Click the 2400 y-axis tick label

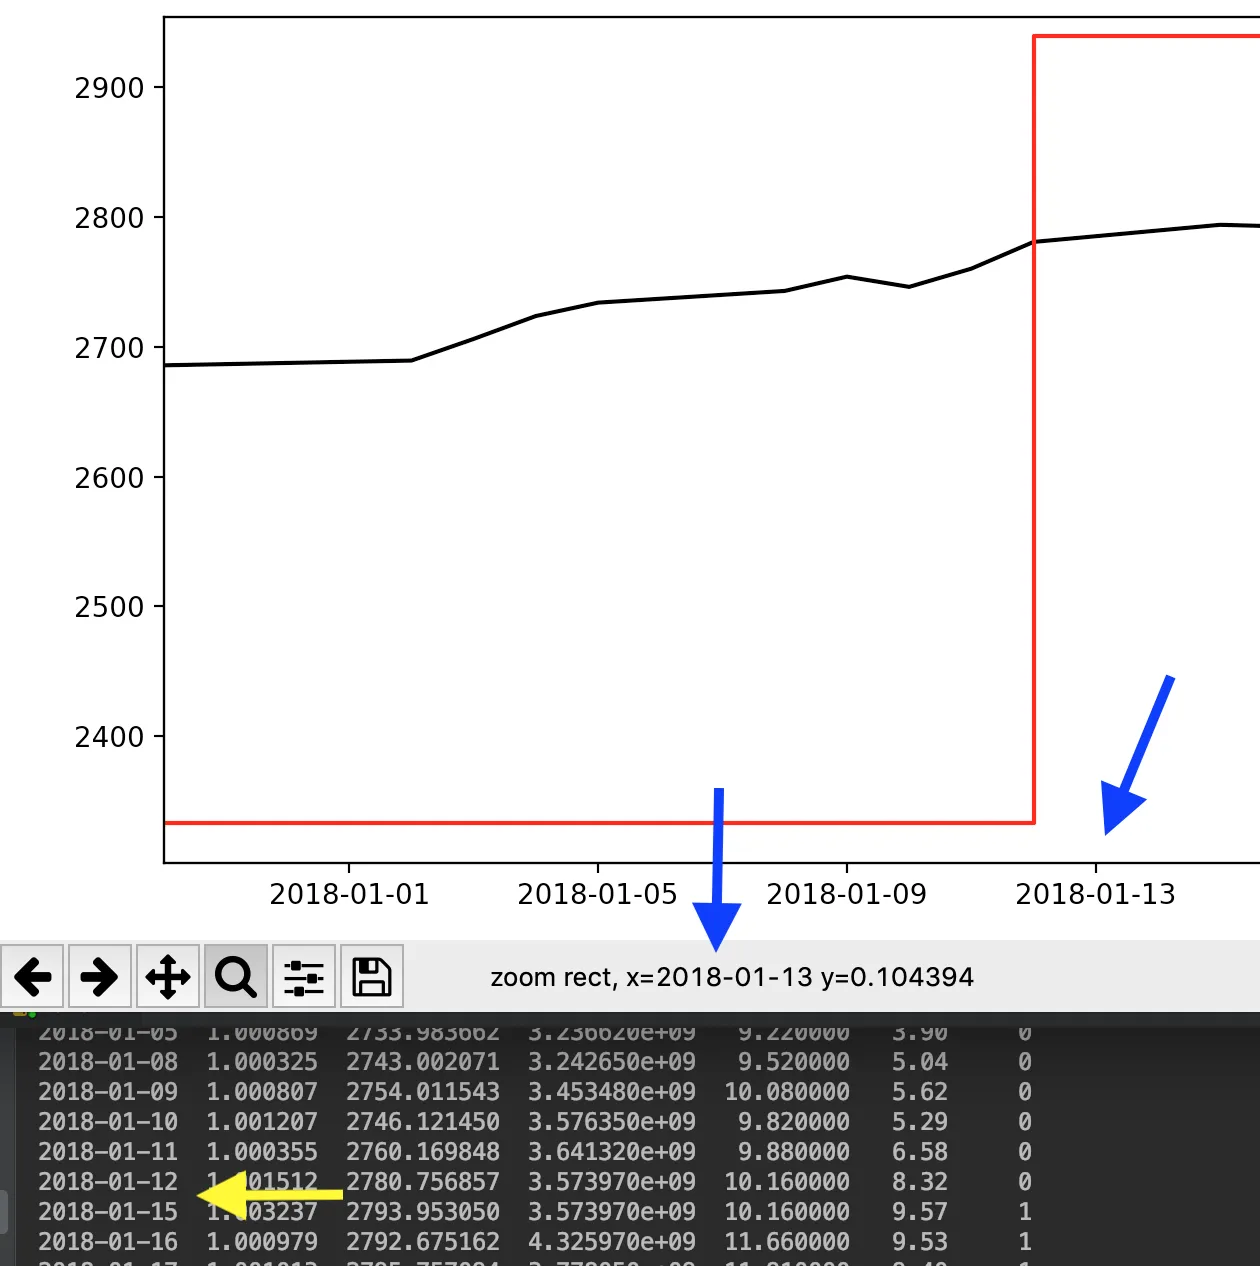coord(110,737)
